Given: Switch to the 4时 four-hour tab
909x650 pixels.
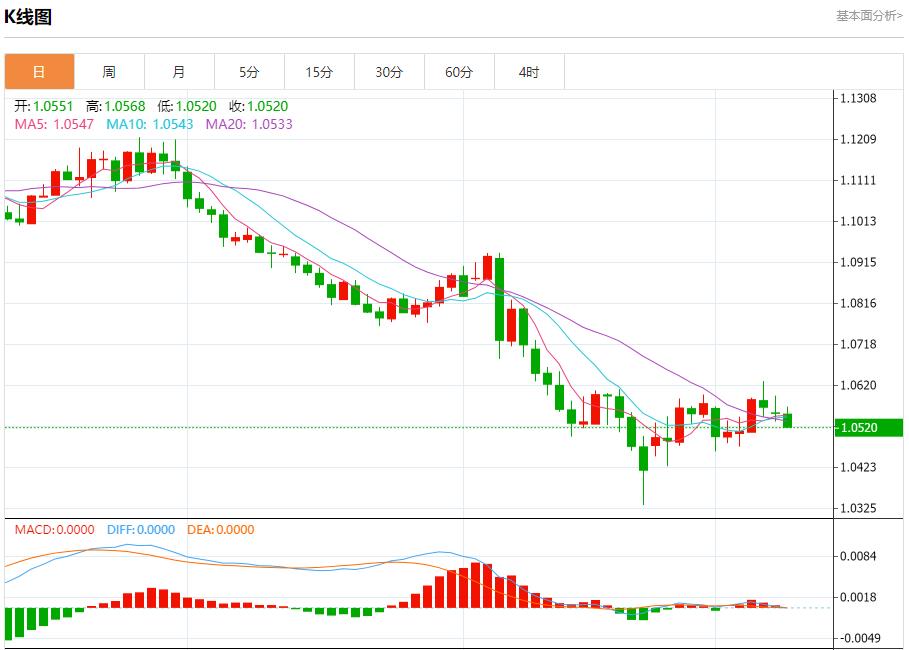Looking at the screenshot, I should pyautogui.click(x=529, y=72).
